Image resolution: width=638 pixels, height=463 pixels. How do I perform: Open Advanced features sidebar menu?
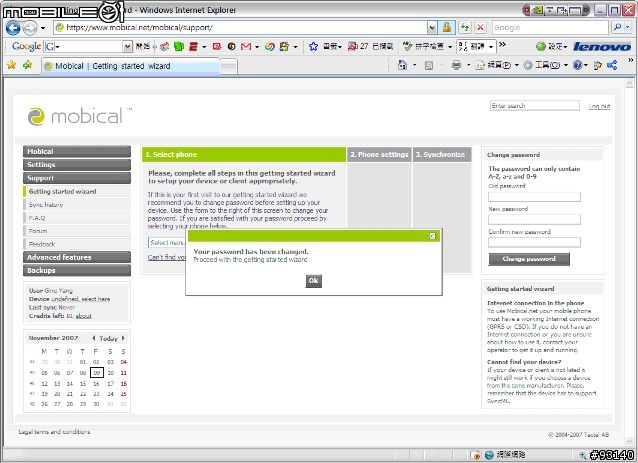point(77,258)
